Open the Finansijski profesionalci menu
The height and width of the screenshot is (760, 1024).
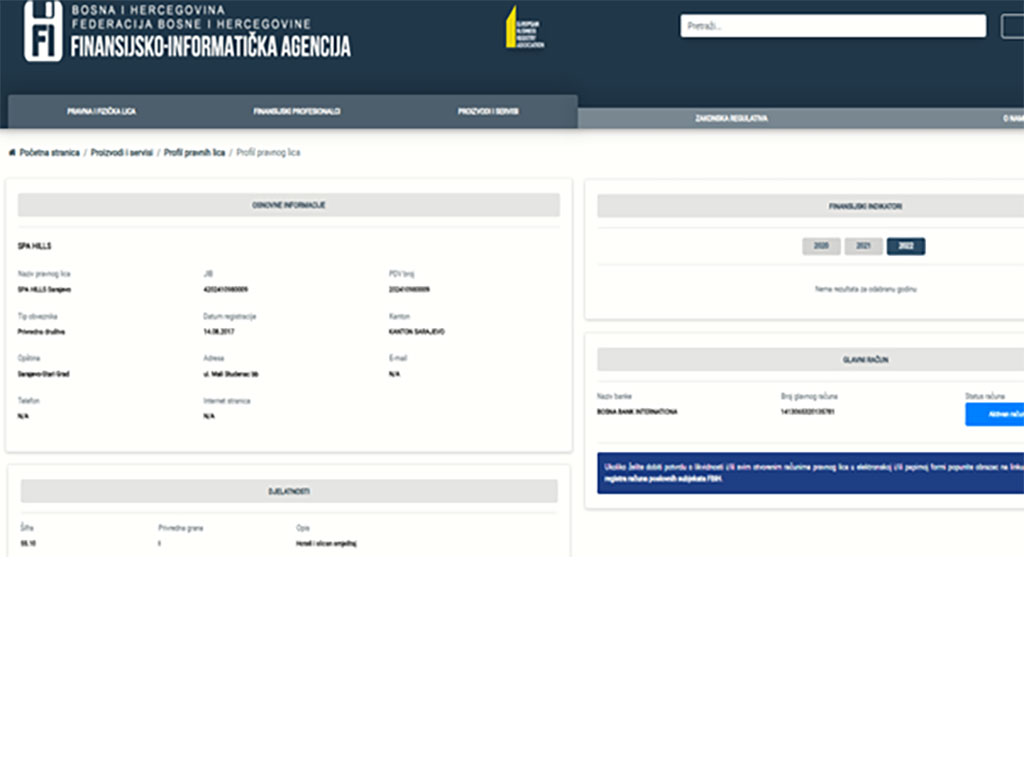pyautogui.click(x=297, y=112)
